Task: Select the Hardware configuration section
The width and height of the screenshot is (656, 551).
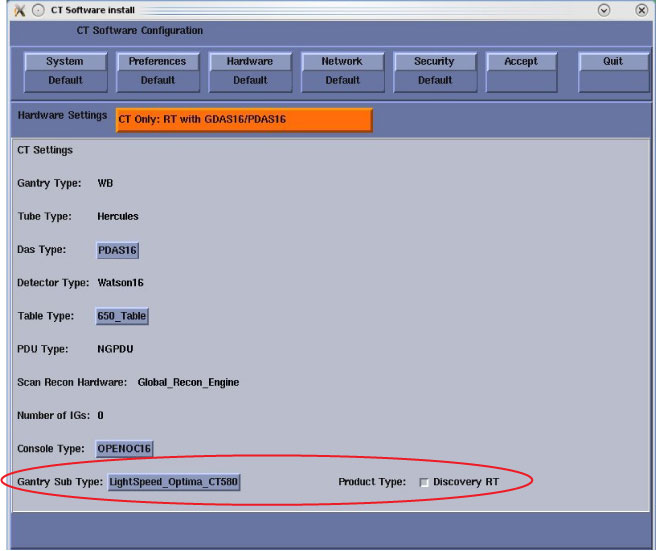Action: (250, 62)
